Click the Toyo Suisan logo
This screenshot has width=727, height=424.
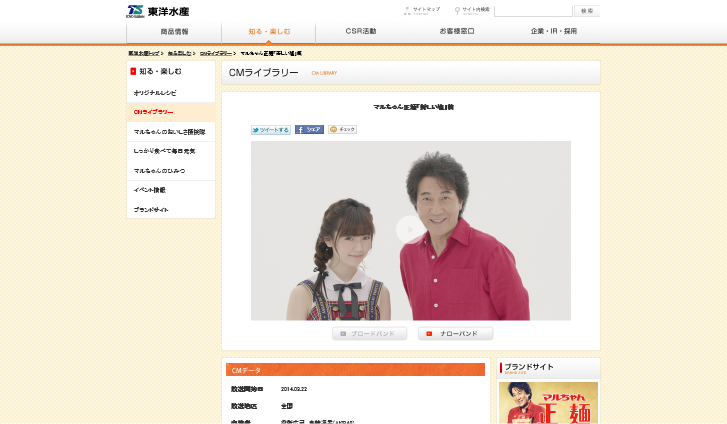pos(158,11)
